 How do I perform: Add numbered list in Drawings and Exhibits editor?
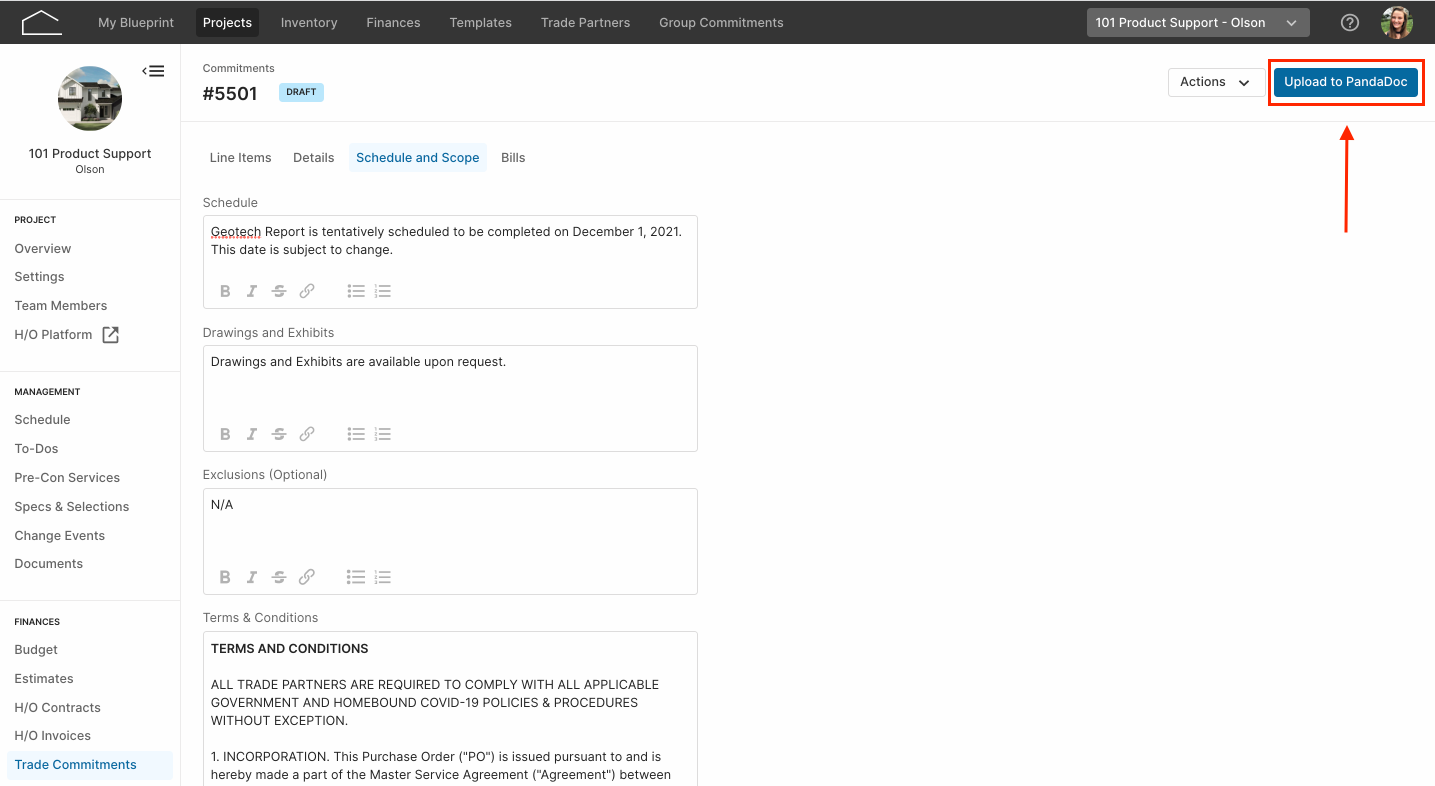[383, 434]
